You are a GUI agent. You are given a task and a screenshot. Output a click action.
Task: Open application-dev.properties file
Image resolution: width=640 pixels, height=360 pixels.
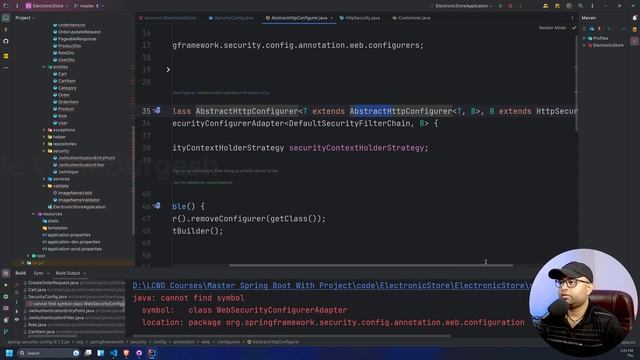pyautogui.click(x=74, y=242)
